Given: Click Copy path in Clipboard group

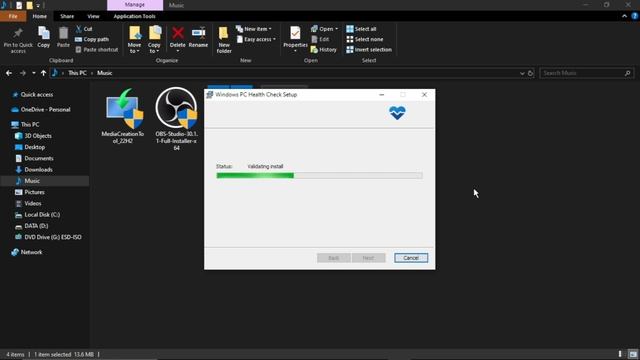Looking at the screenshot, I should coord(92,39).
